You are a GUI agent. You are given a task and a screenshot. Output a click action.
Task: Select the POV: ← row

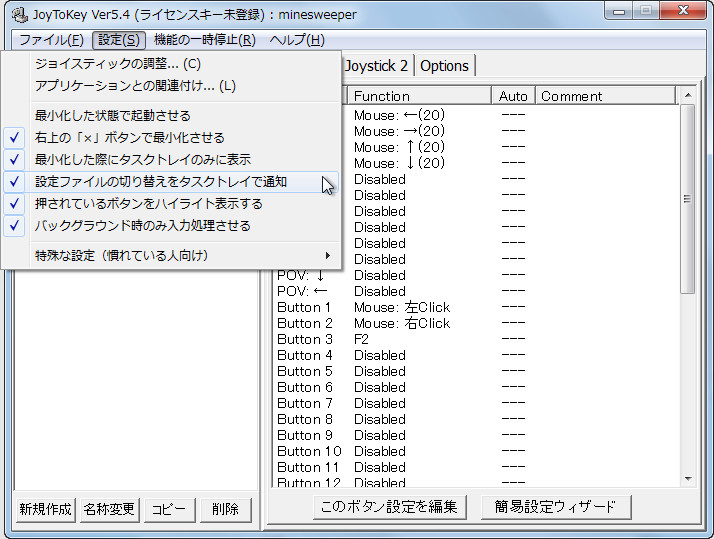(476, 291)
